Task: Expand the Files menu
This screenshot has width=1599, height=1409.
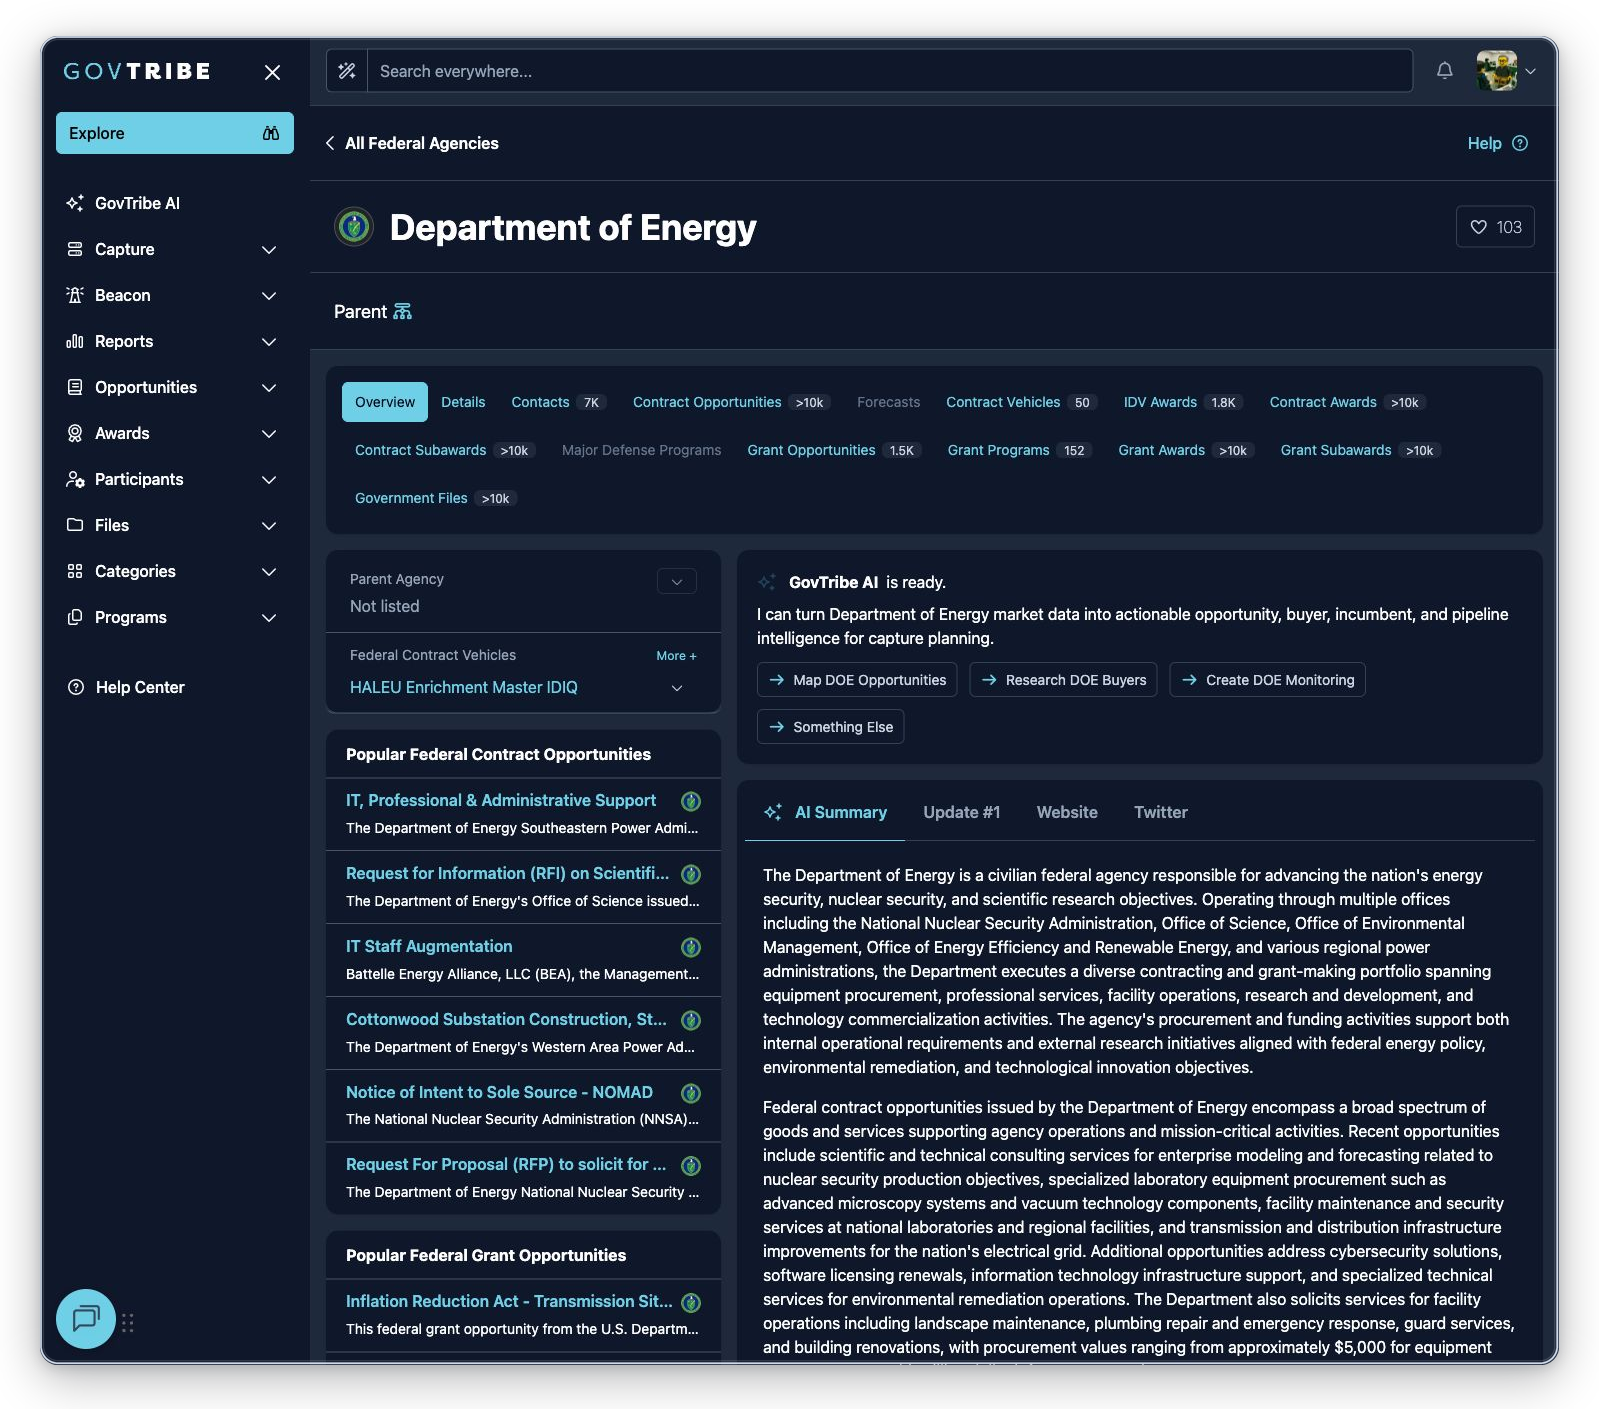Action: [269, 525]
